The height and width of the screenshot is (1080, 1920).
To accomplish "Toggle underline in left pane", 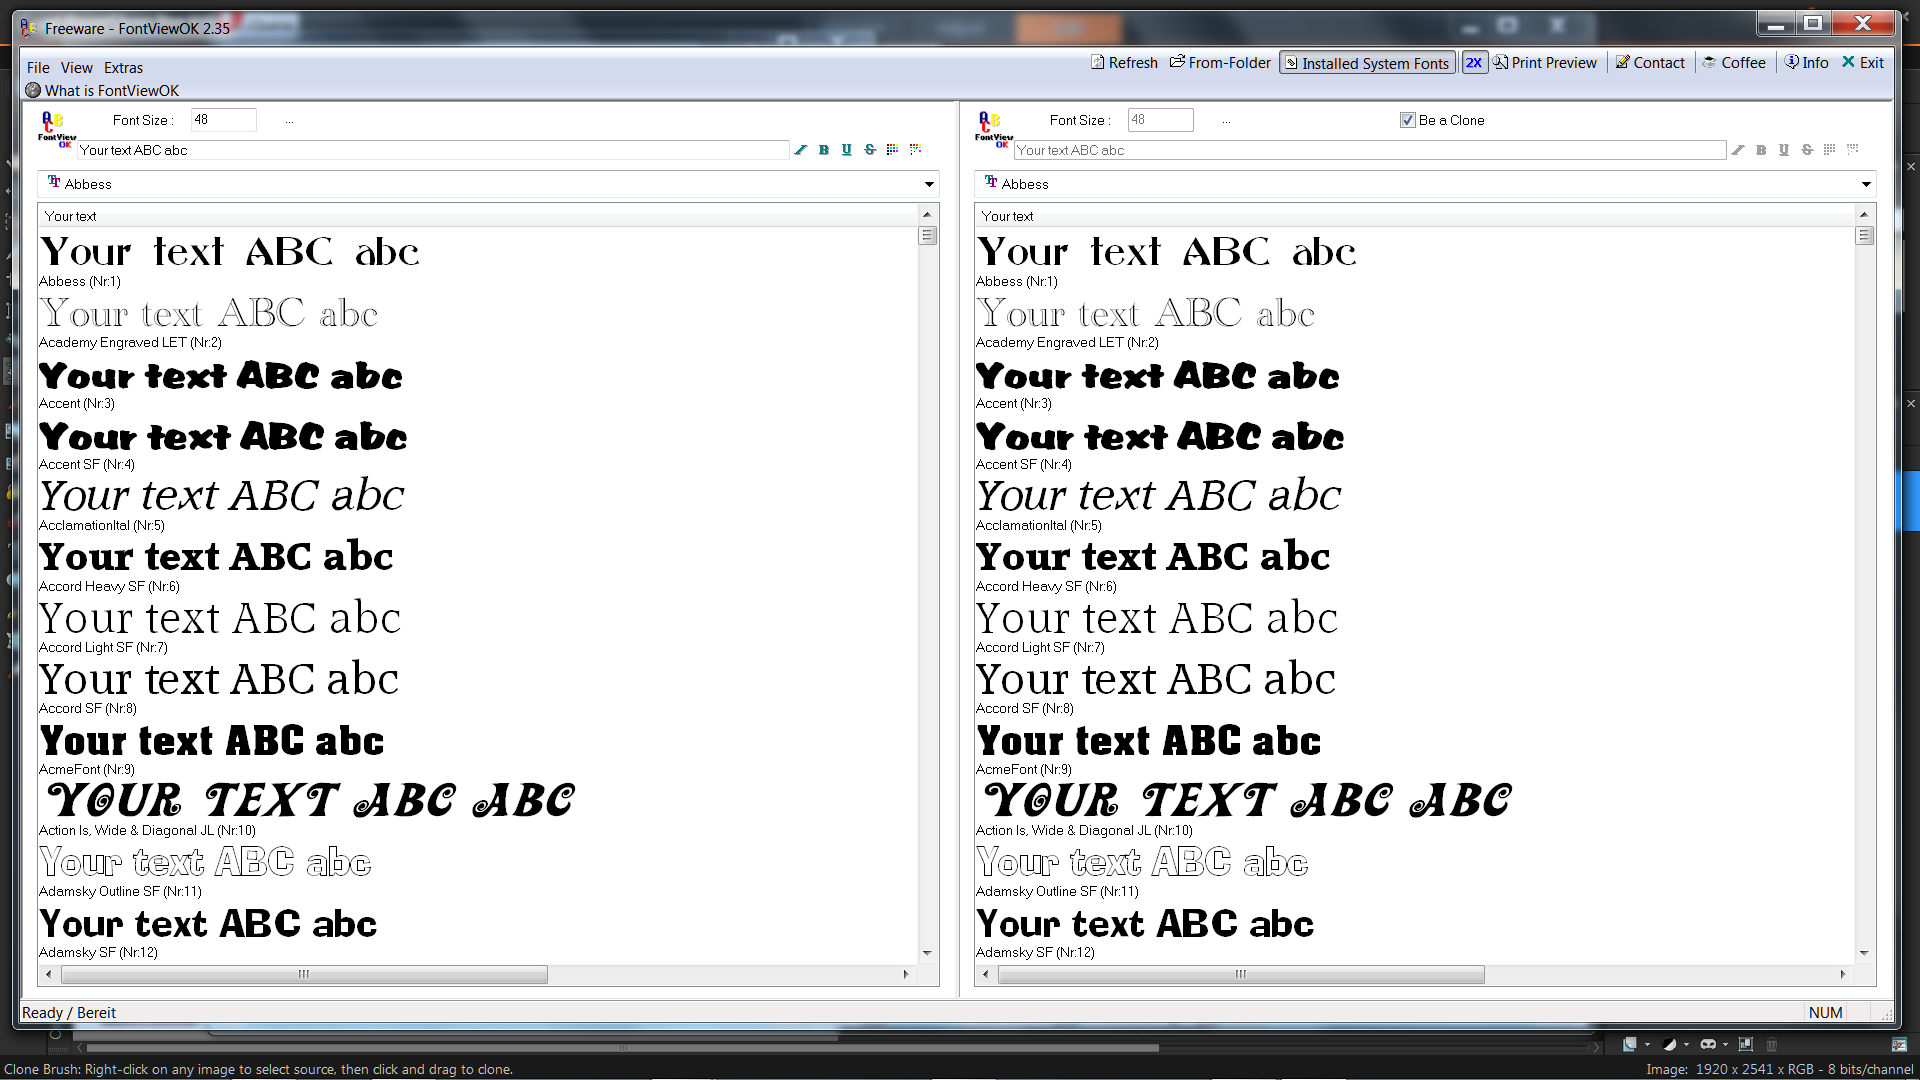I will [x=847, y=150].
